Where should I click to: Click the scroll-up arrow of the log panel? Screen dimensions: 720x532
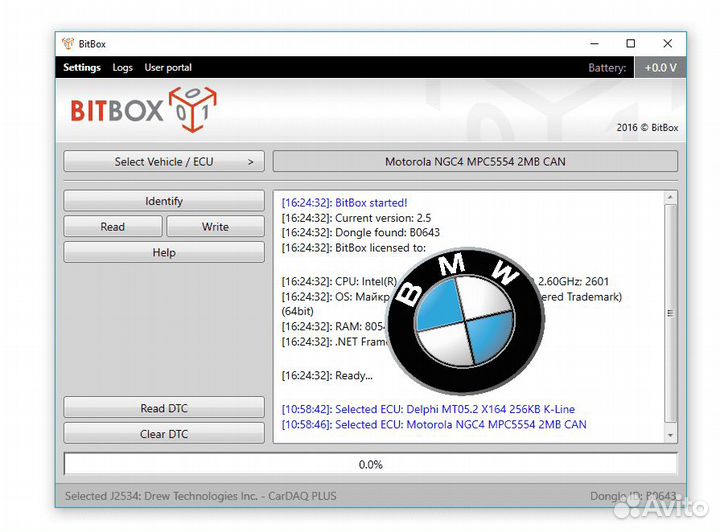(670, 197)
